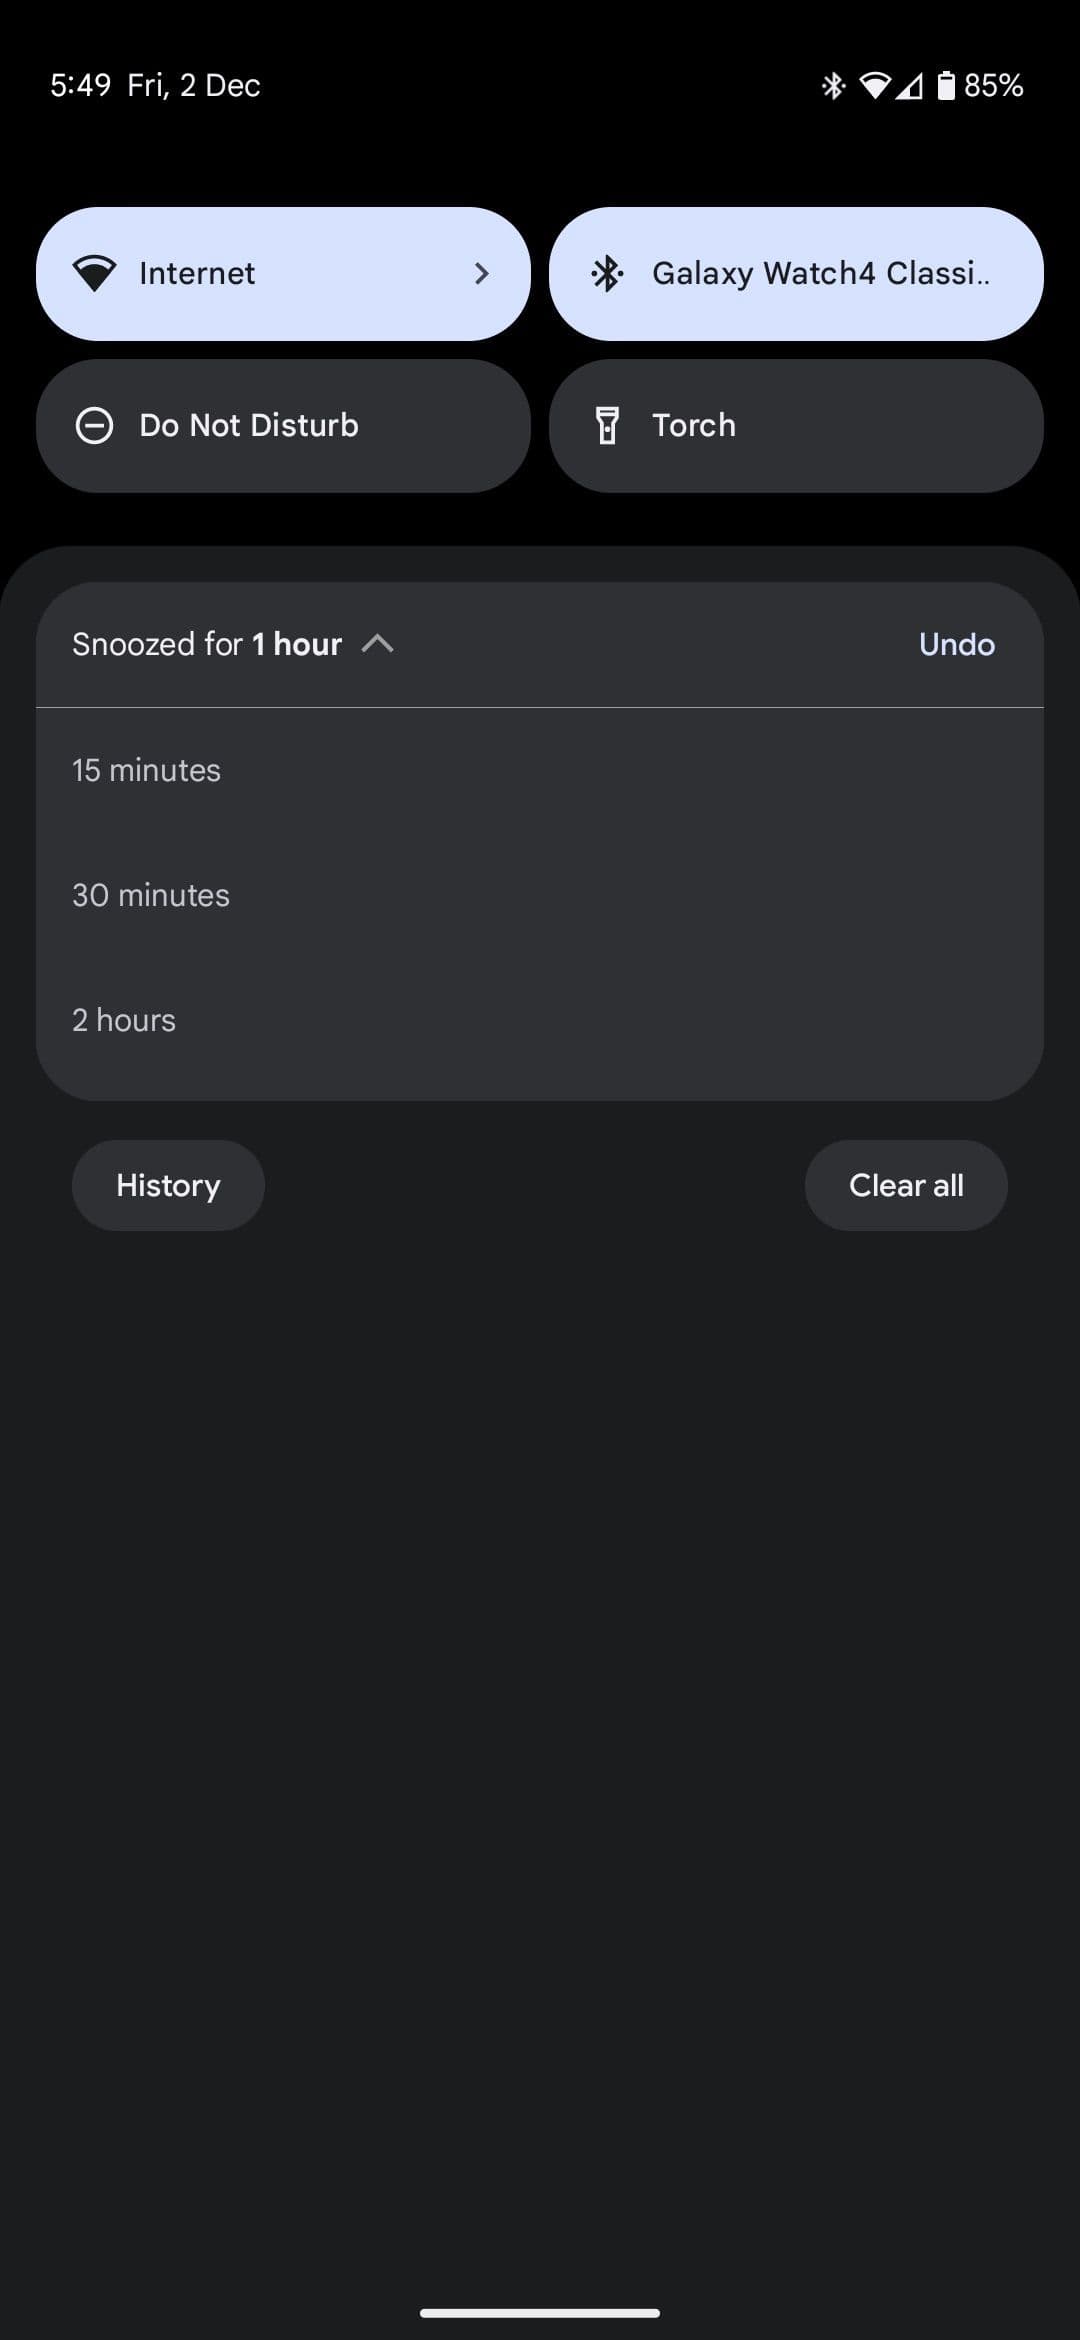Collapse the 'Snoozed for 1 hour' header

click(207, 644)
